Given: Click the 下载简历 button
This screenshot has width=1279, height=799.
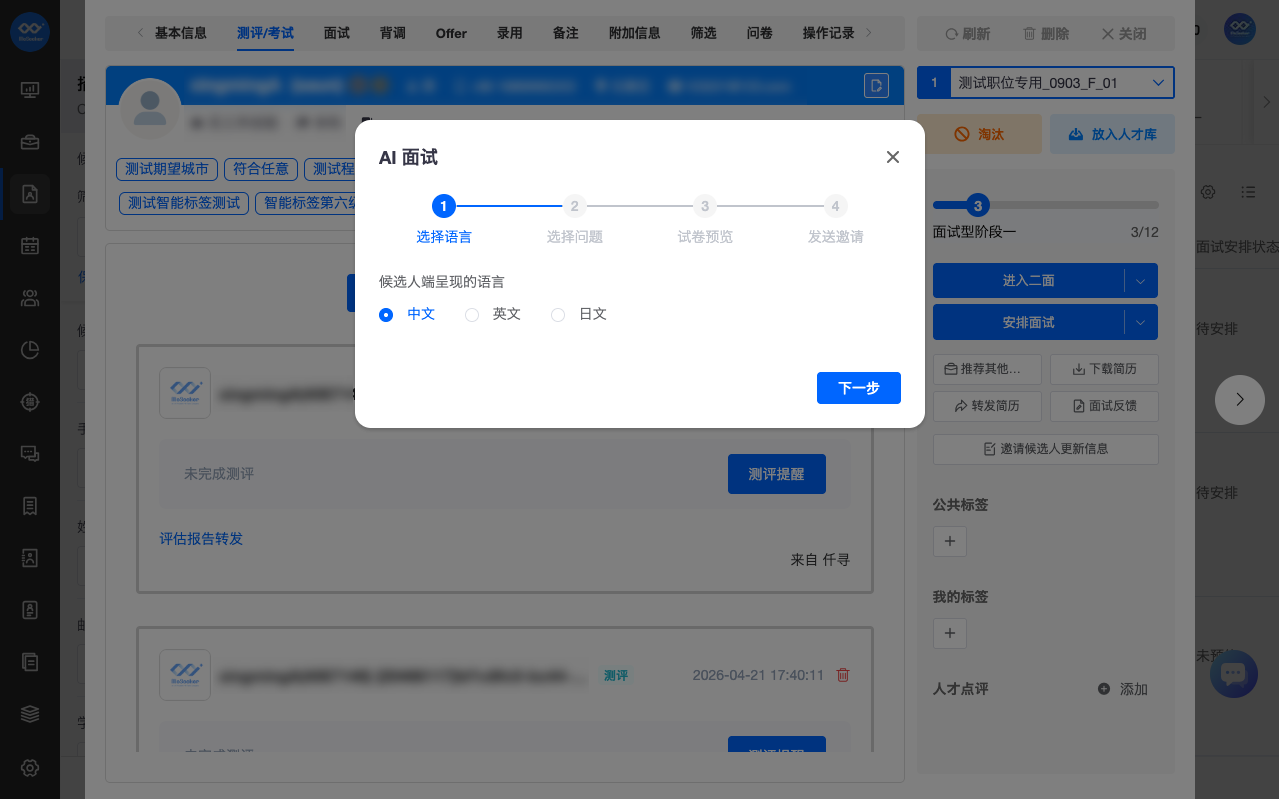Looking at the screenshot, I should (x=1104, y=369).
